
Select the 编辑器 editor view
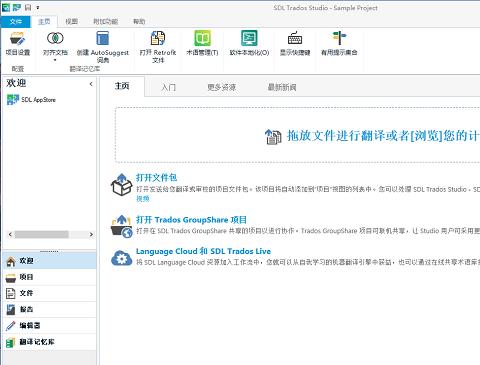coord(49,325)
